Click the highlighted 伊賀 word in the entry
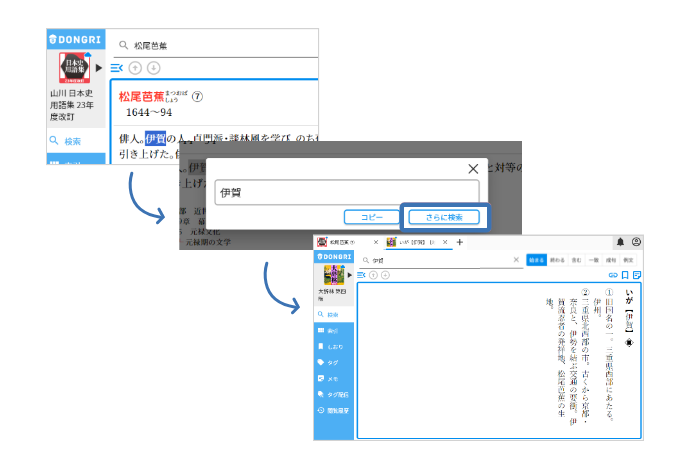The height and width of the screenshot is (468, 685). click(x=156, y=139)
